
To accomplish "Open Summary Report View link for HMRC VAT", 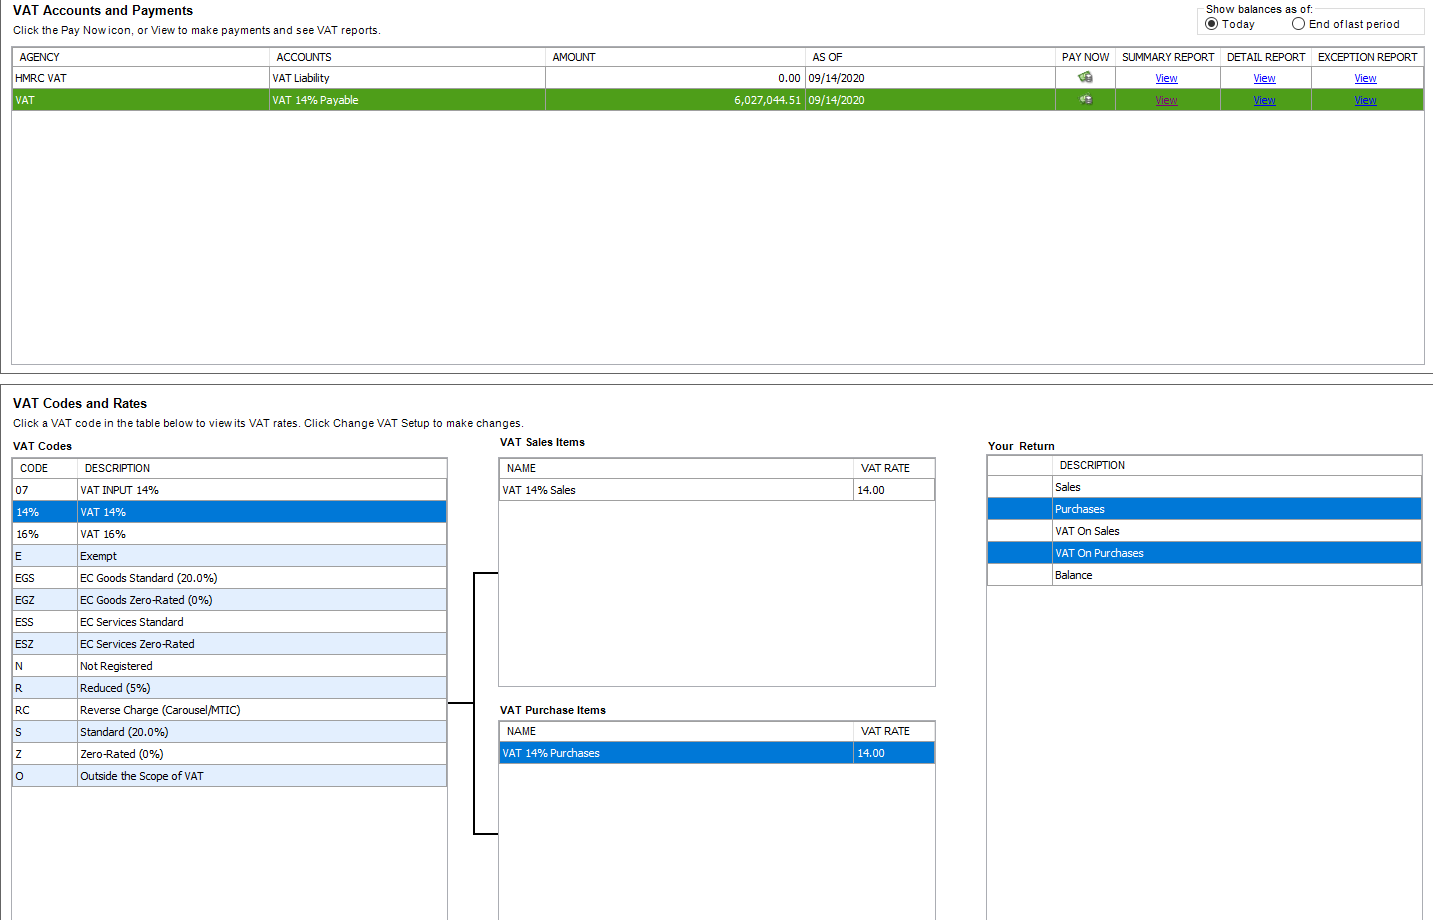I will point(1166,78).
